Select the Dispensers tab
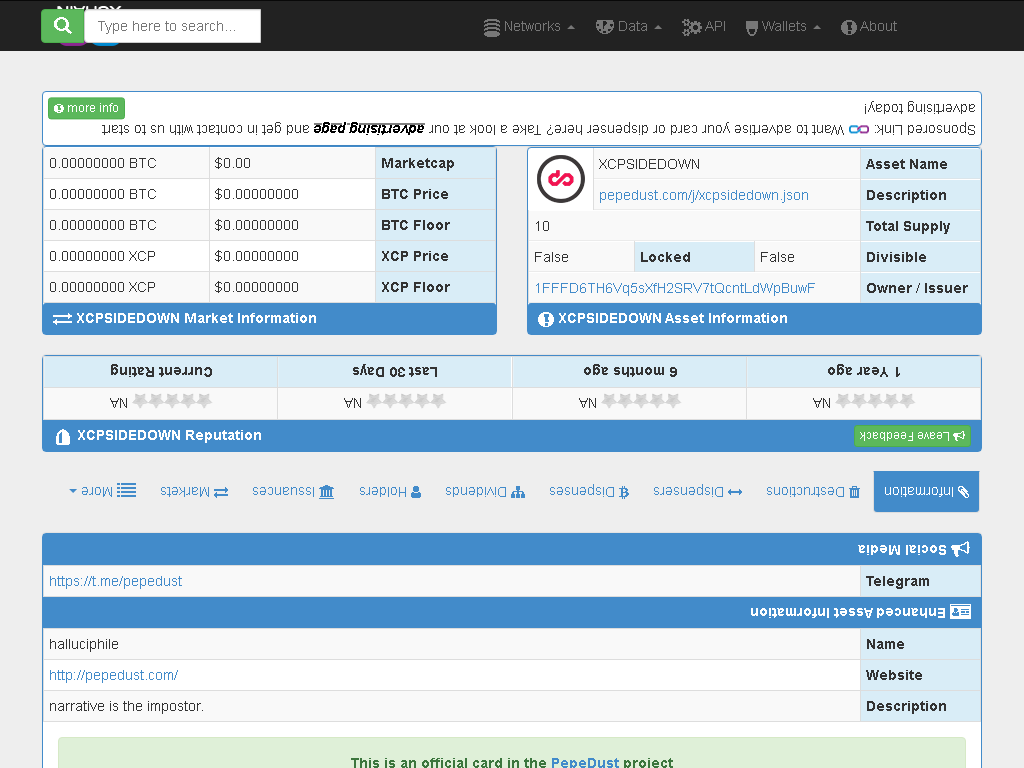Screen dimensions: 1024x768 coord(698,491)
